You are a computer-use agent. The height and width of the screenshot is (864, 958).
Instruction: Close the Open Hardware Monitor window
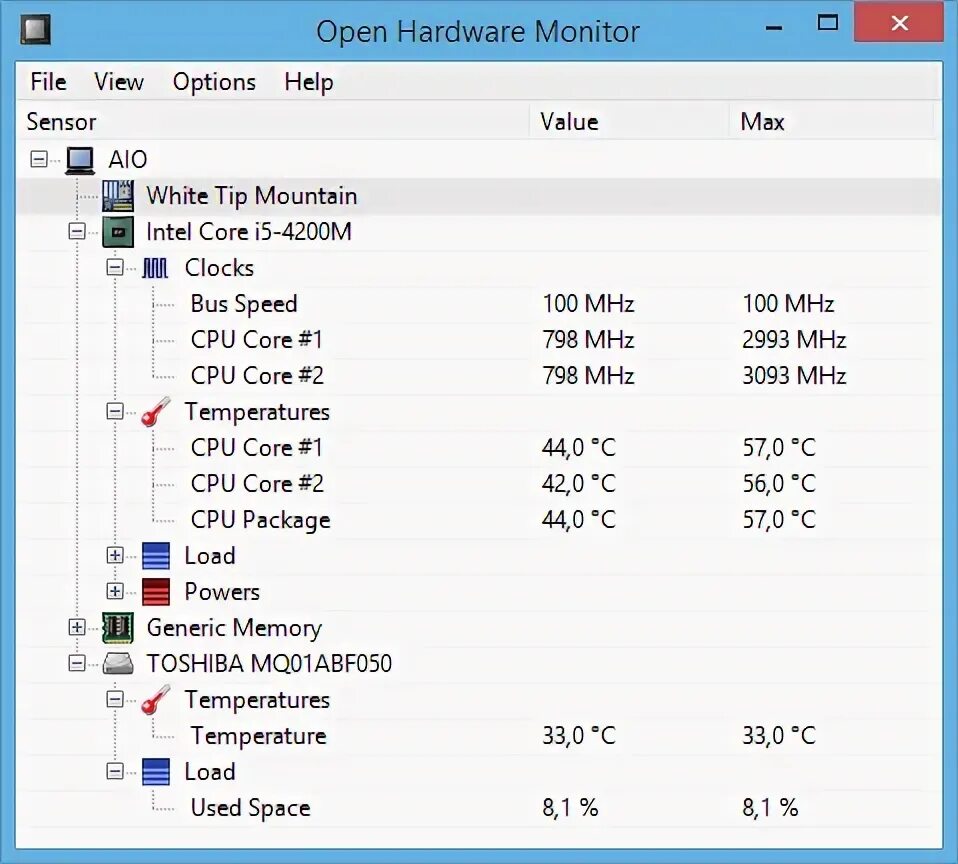pyautogui.click(x=899, y=23)
